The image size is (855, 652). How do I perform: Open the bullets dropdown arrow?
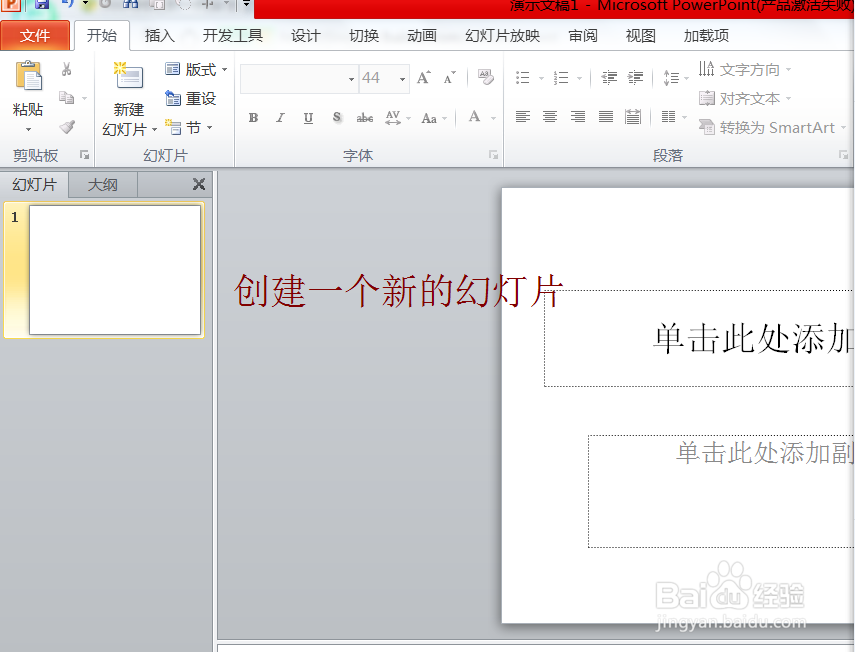tap(541, 79)
